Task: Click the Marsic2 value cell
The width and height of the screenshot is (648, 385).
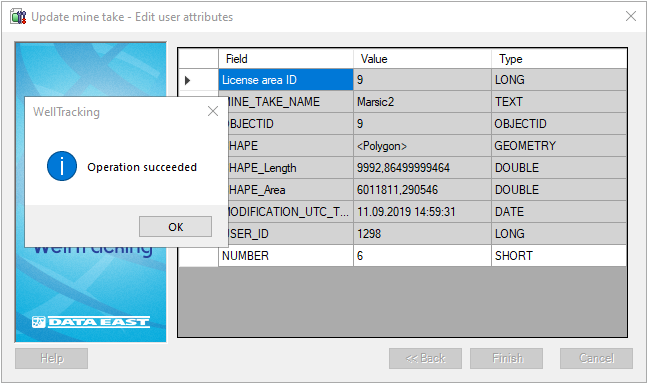Action: pos(422,102)
